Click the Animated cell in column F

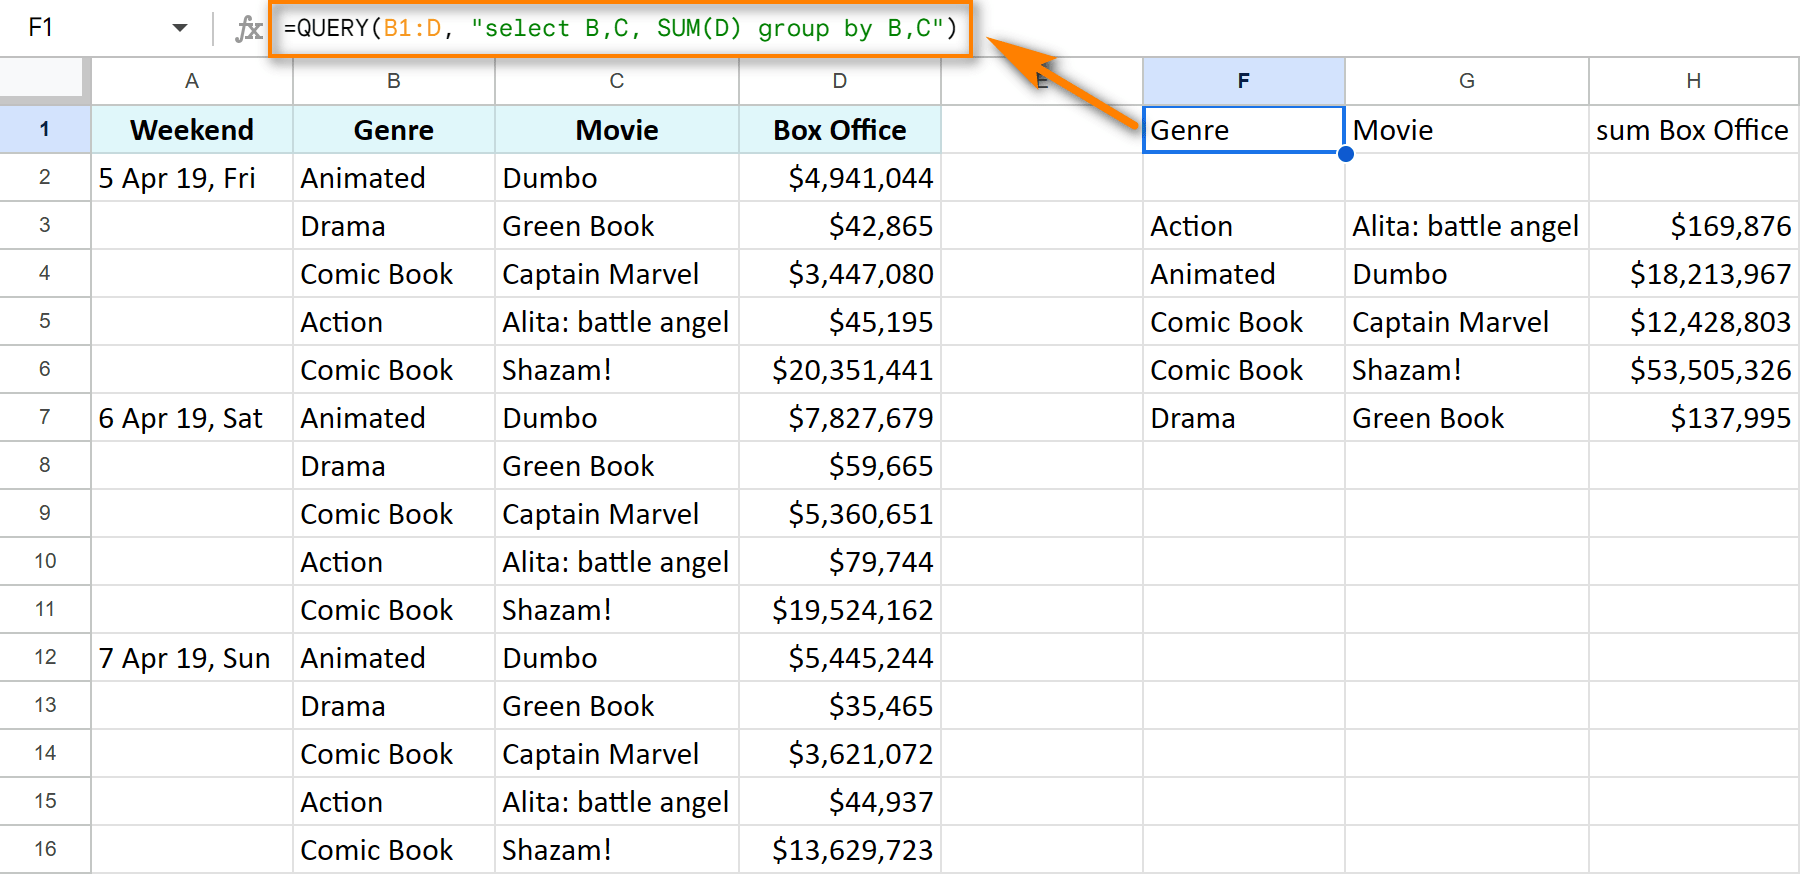pyautogui.click(x=1244, y=274)
